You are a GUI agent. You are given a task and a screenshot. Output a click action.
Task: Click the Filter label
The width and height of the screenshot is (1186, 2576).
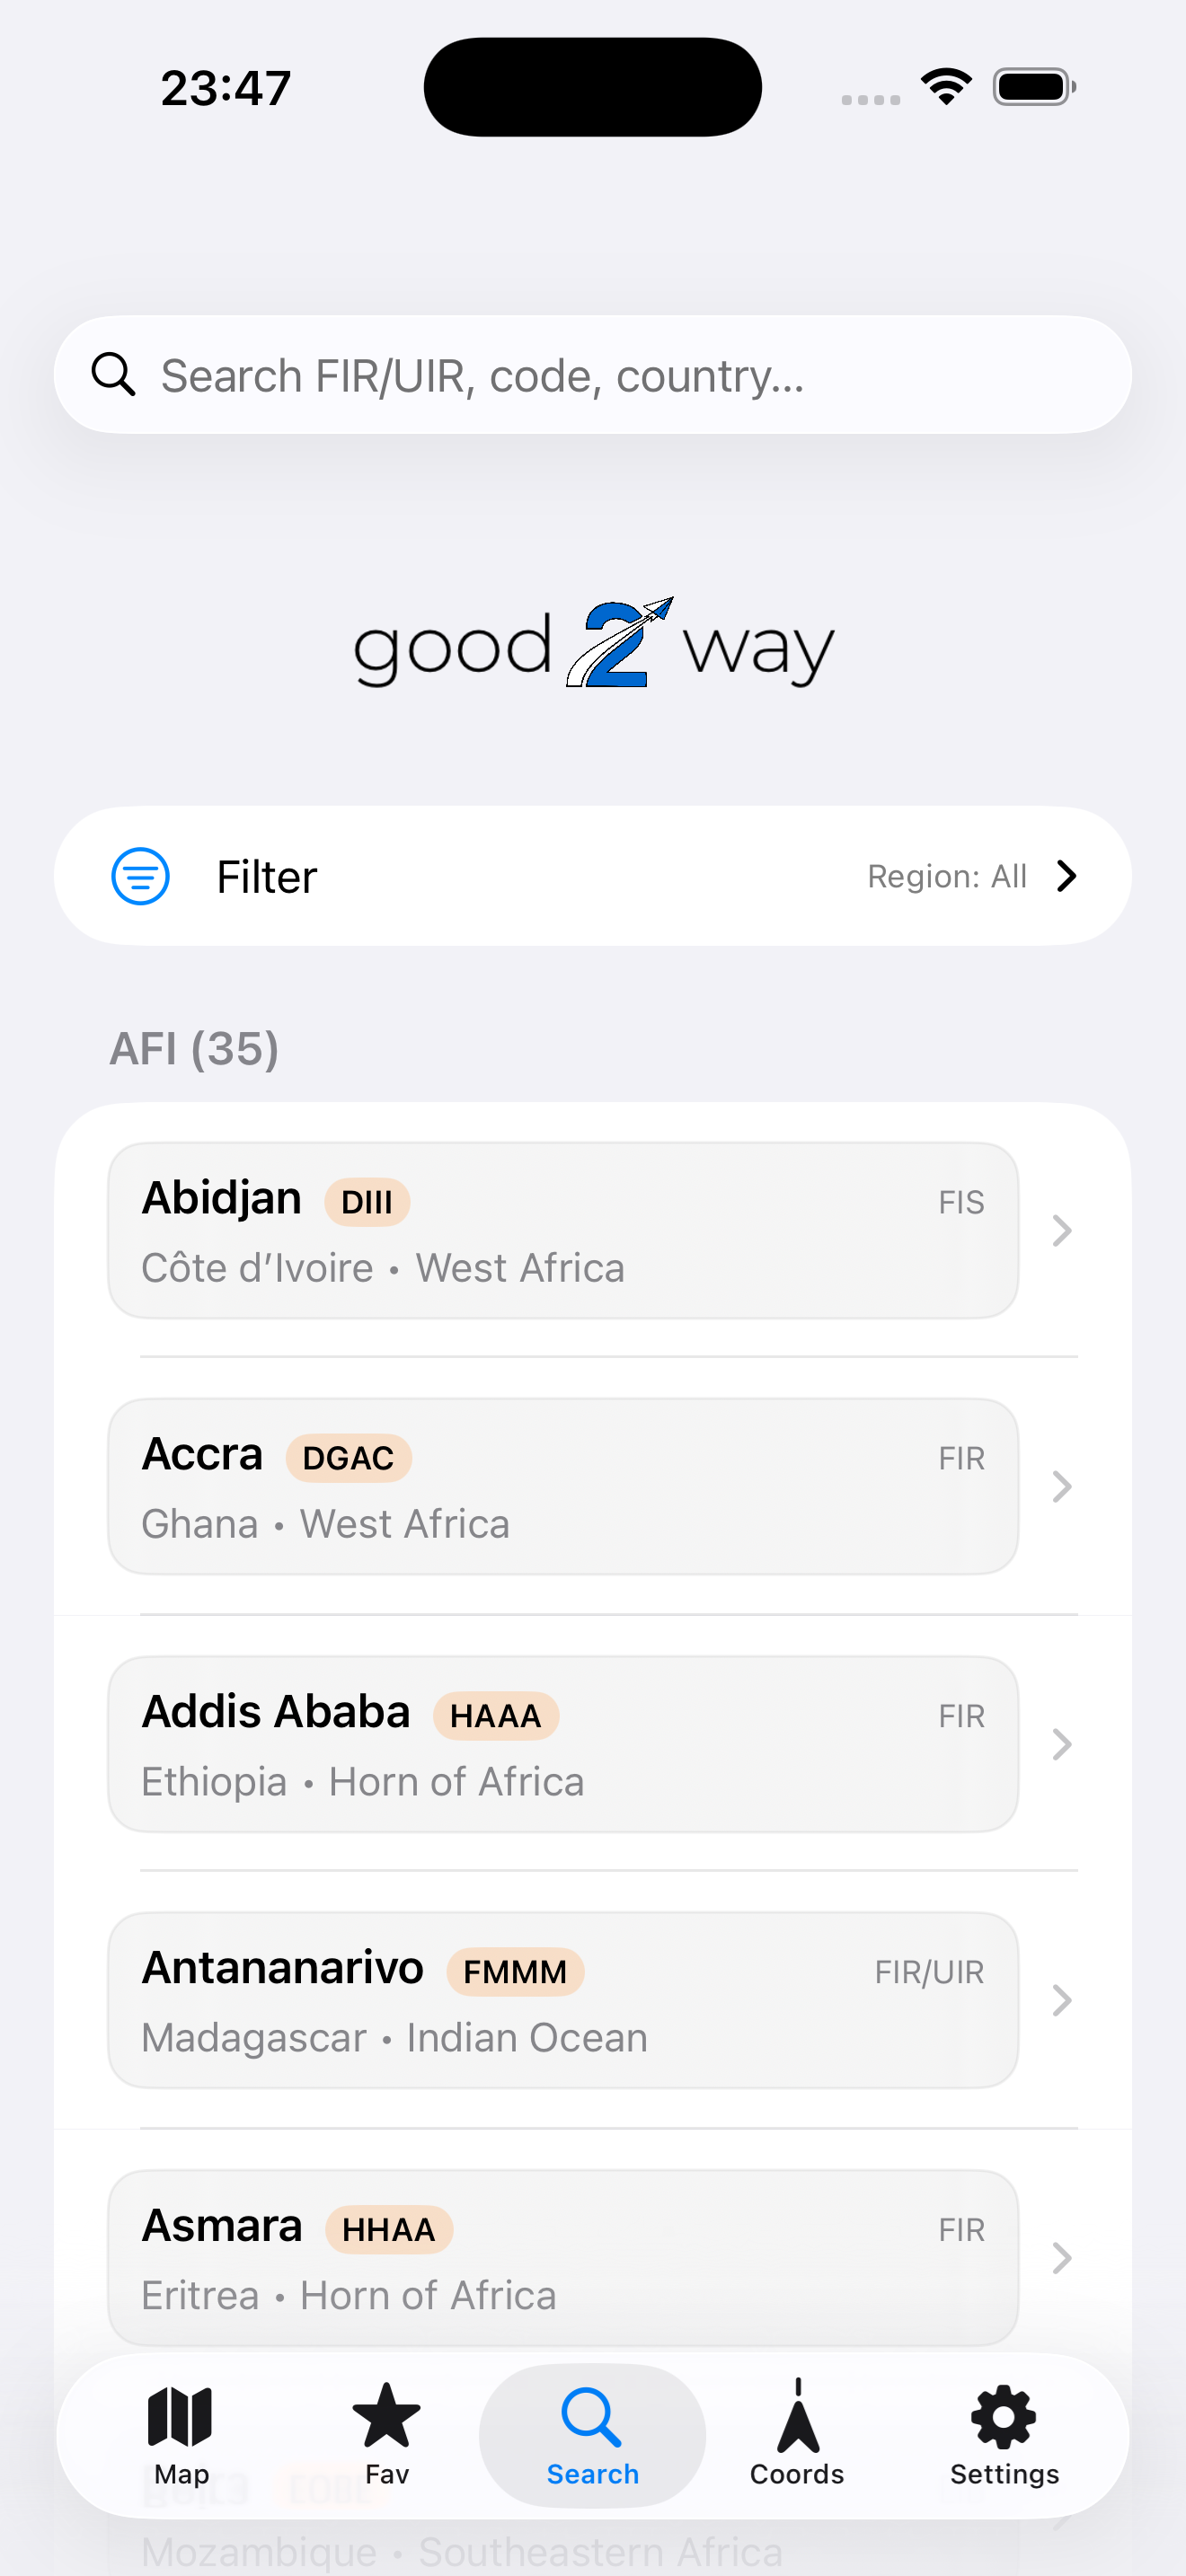[267, 877]
